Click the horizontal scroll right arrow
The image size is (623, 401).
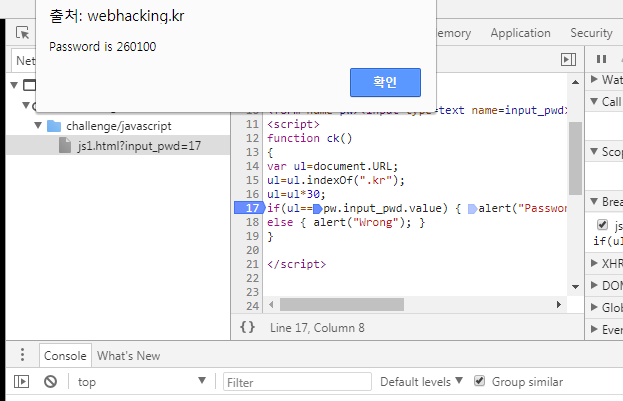pyautogui.click(x=559, y=305)
